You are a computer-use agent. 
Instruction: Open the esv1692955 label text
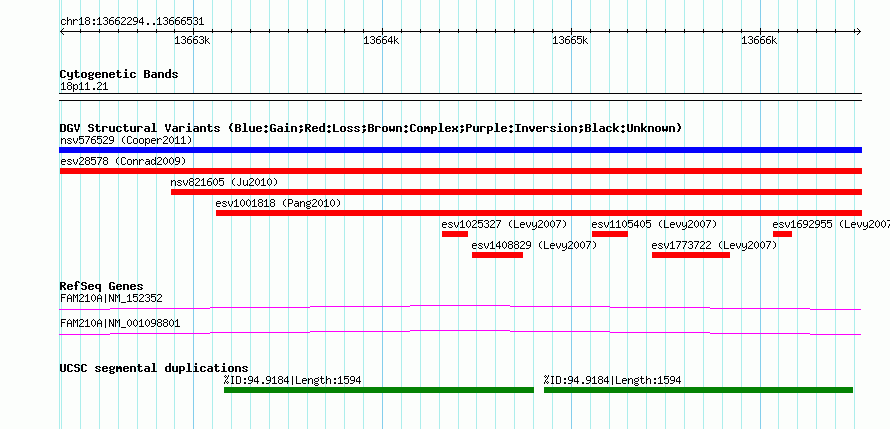tap(831, 224)
